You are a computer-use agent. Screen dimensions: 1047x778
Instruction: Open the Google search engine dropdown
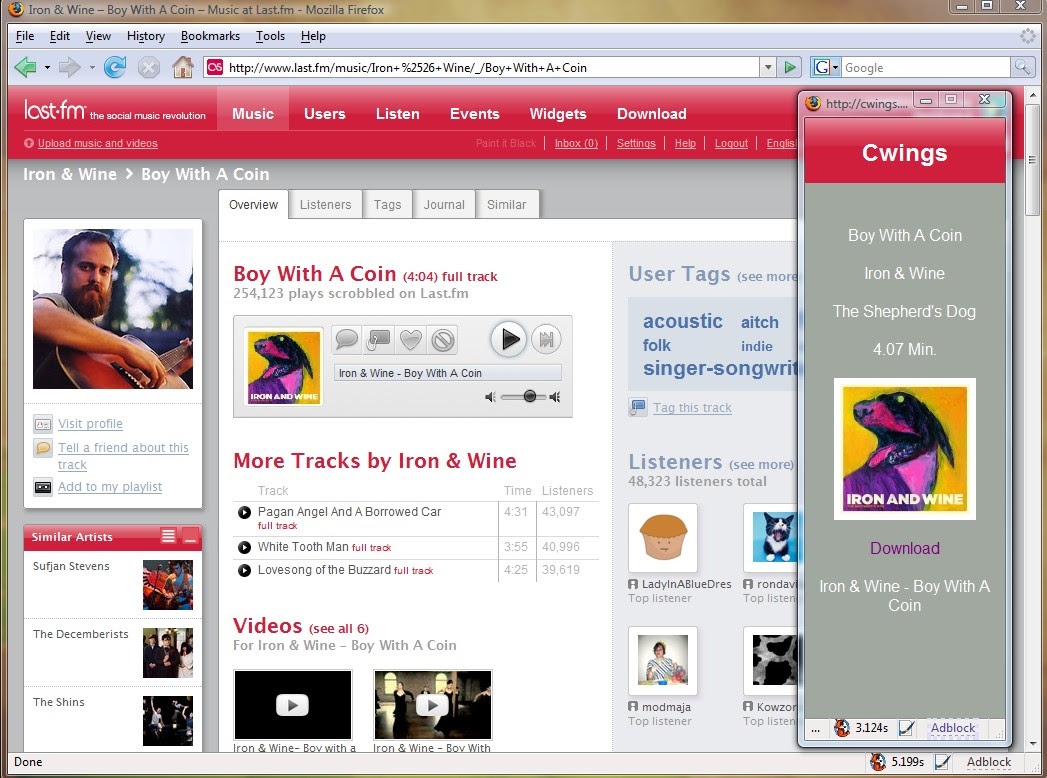[835, 67]
